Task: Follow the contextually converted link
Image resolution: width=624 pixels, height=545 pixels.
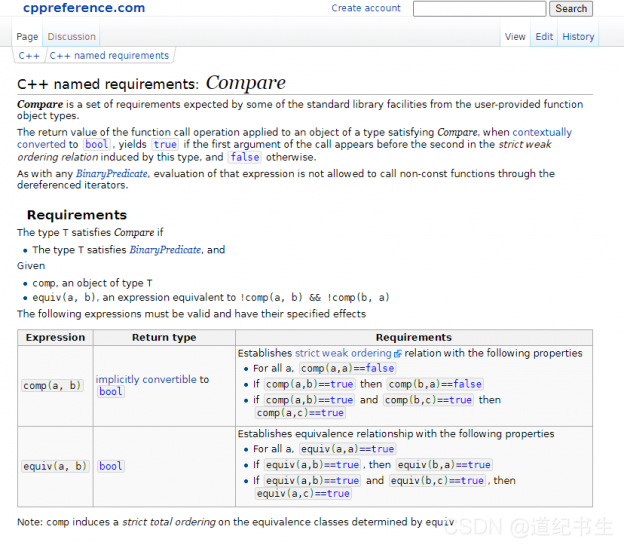Action: pos(542,132)
